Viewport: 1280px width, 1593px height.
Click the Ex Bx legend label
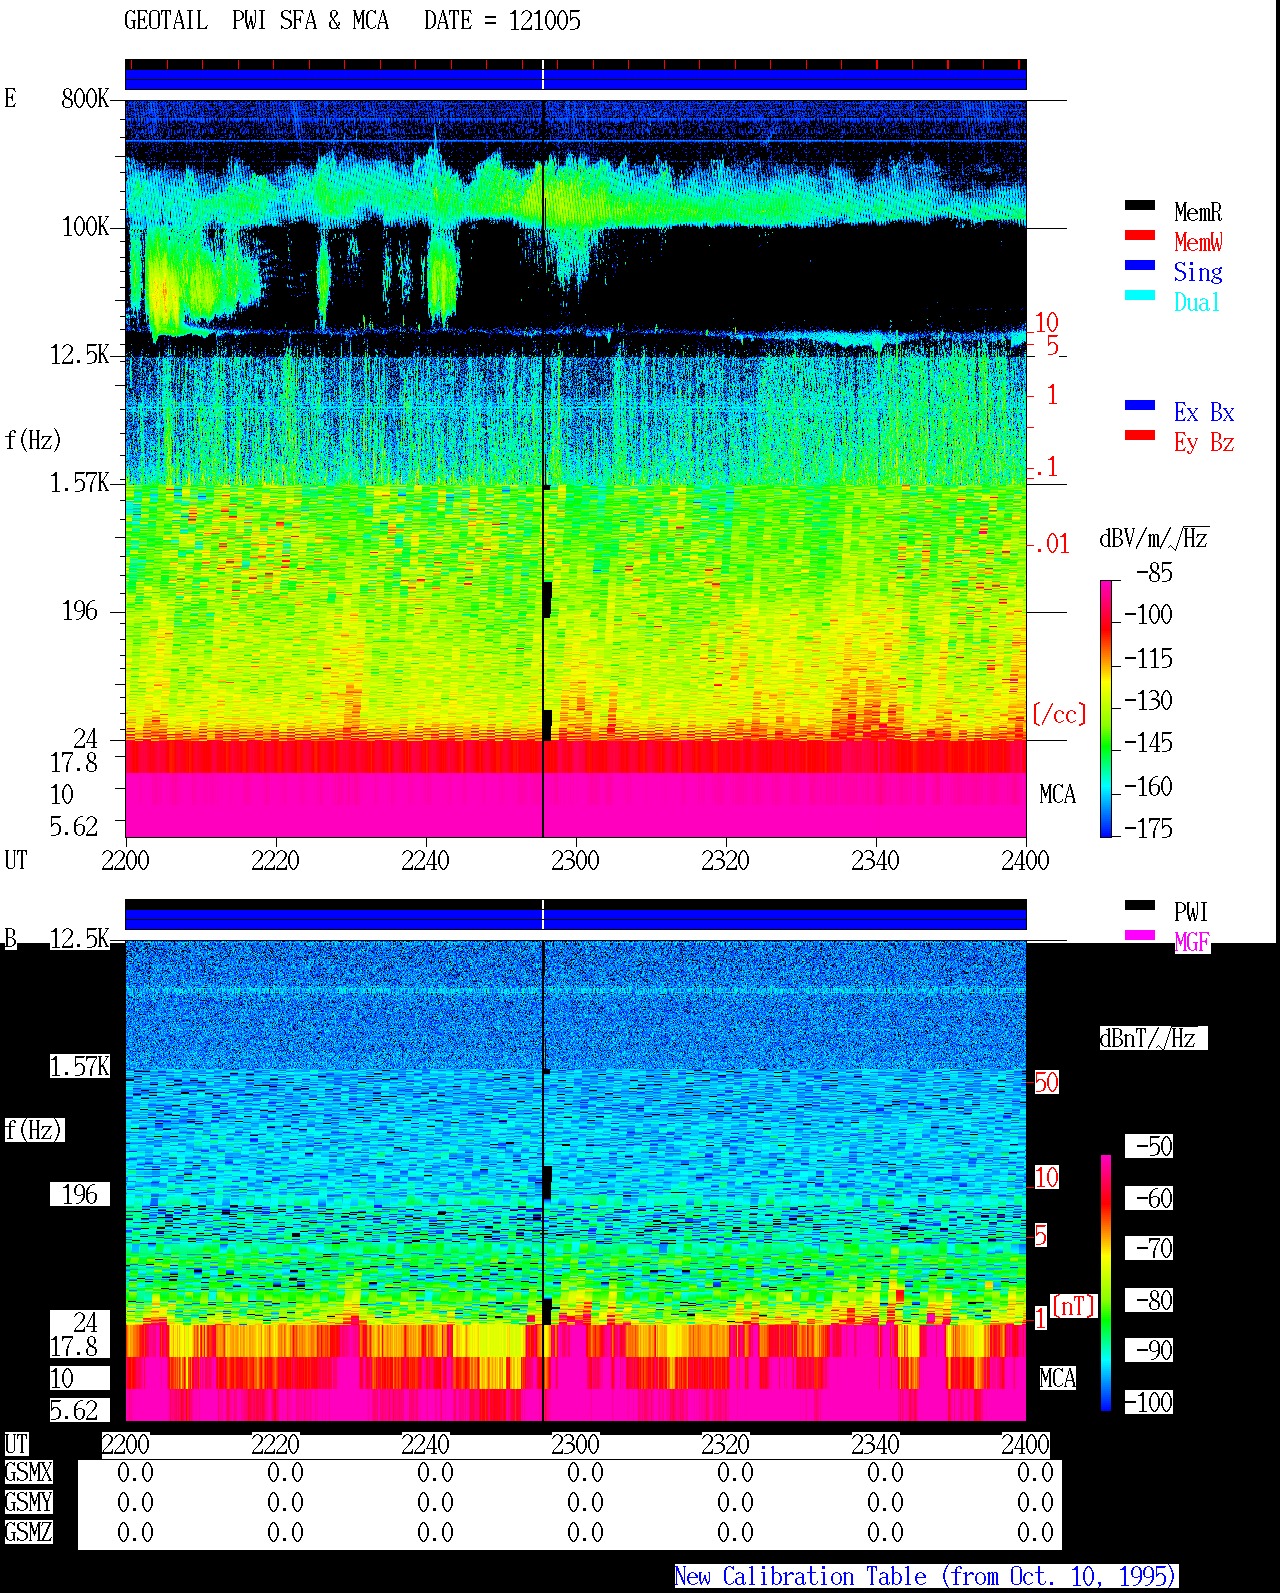[x=1204, y=412]
